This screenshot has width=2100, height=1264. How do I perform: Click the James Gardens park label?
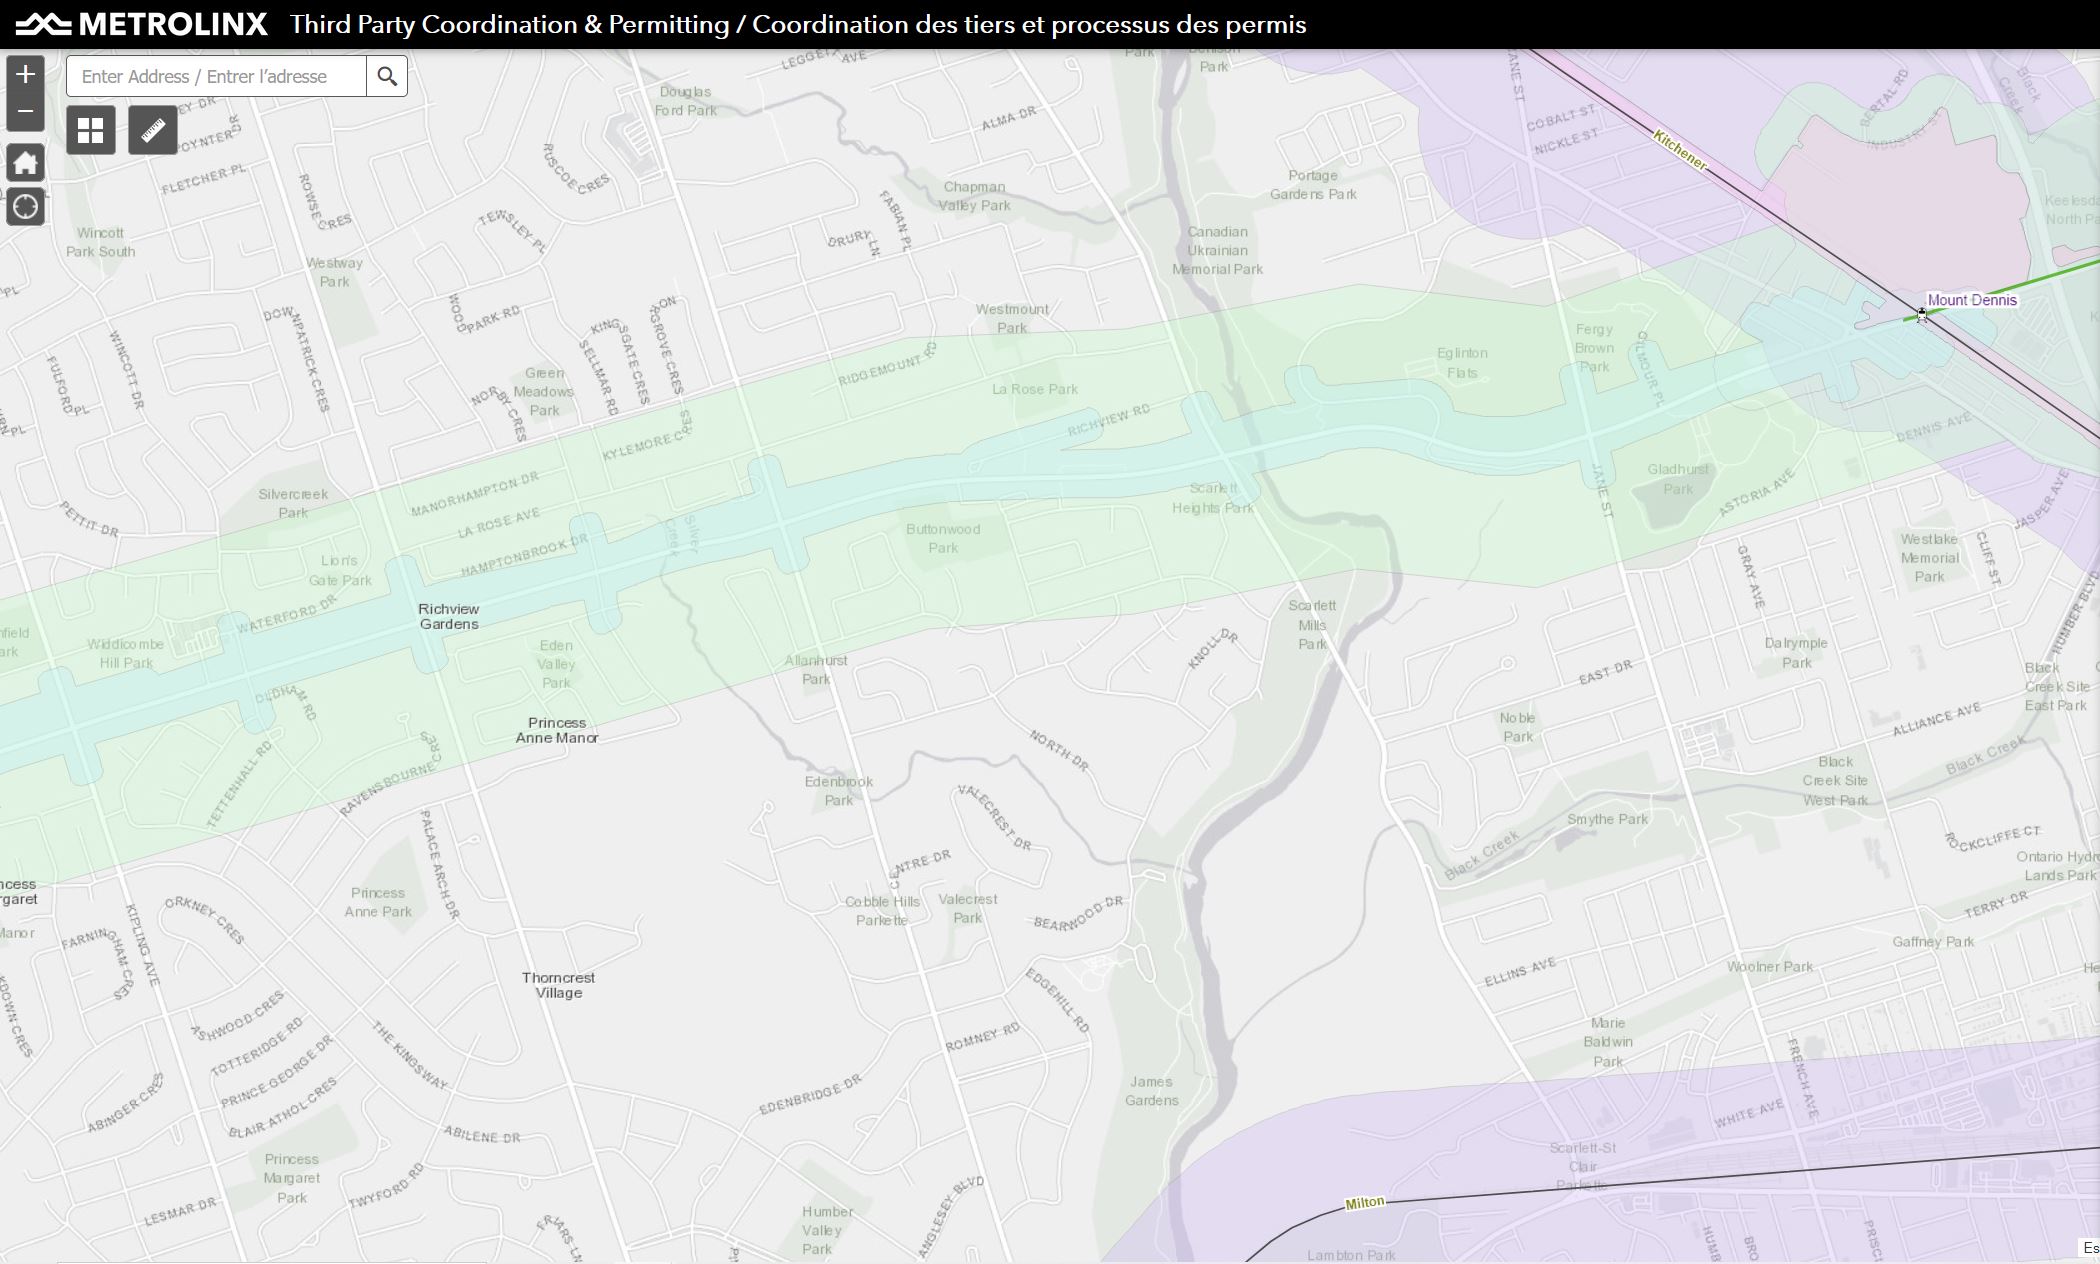click(1151, 1091)
